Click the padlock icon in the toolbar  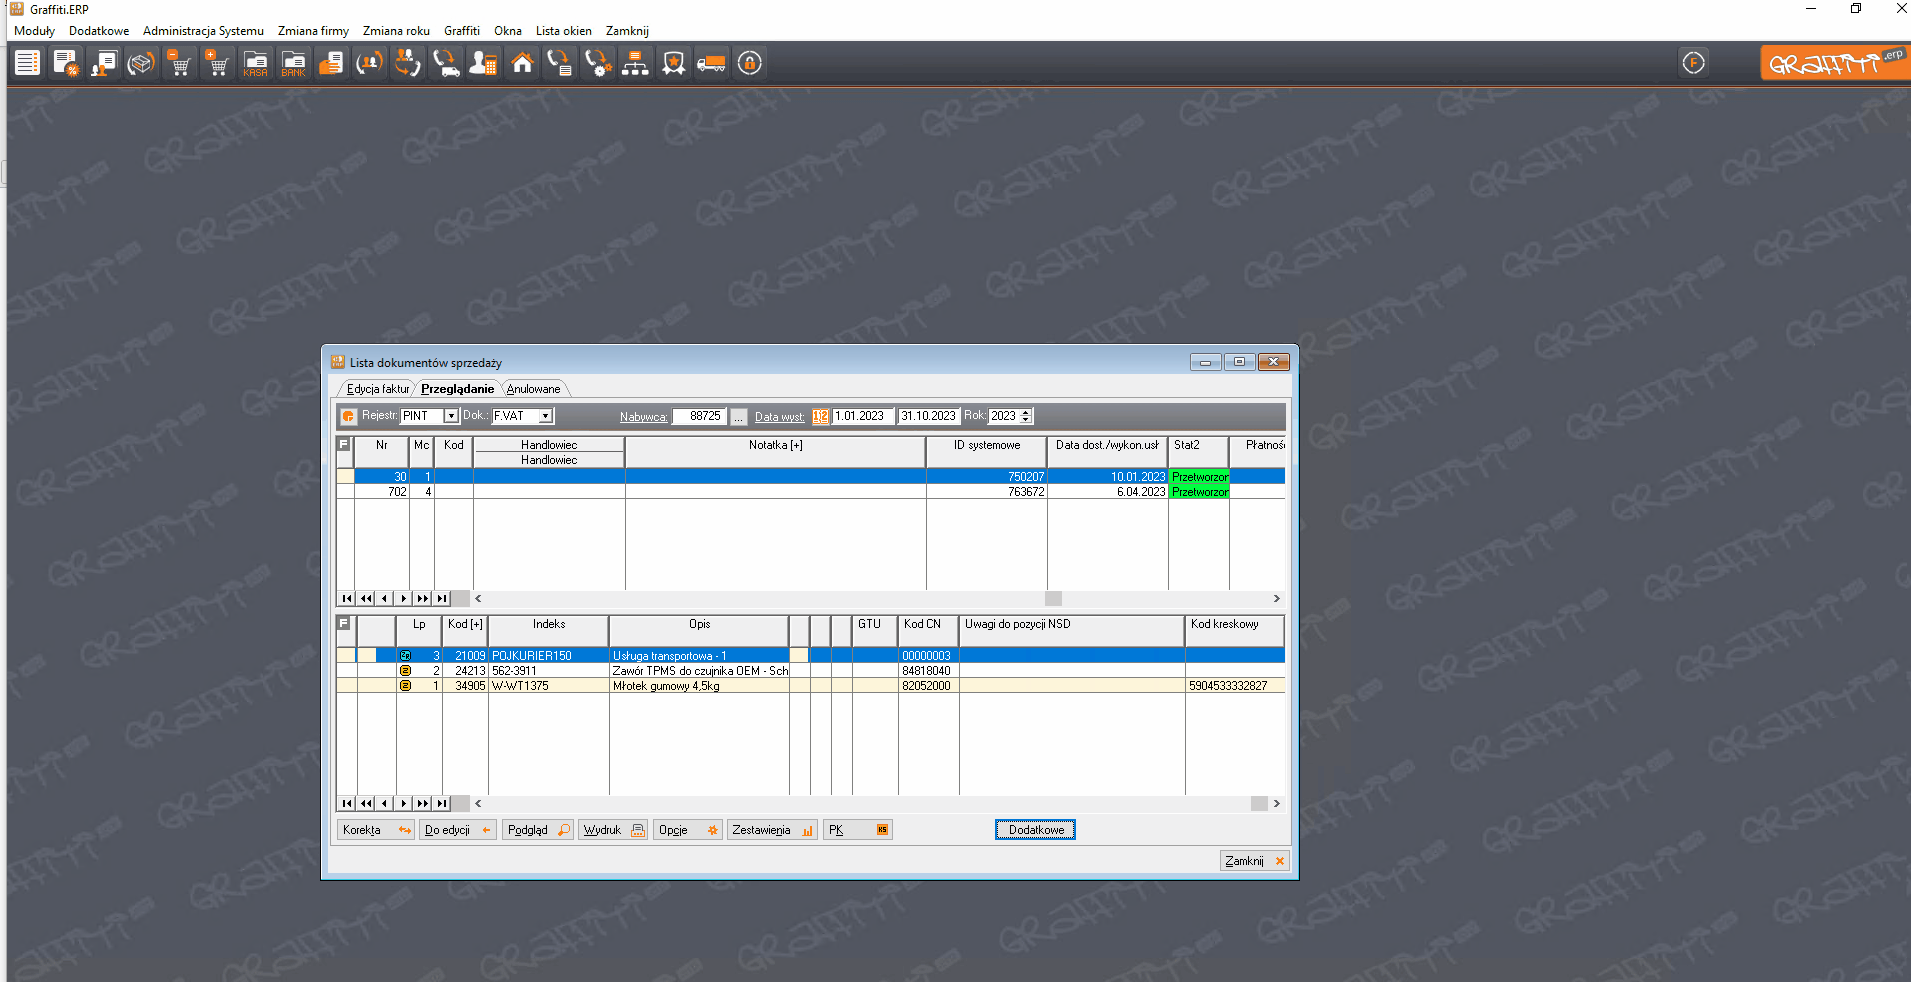(x=749, y=64)
